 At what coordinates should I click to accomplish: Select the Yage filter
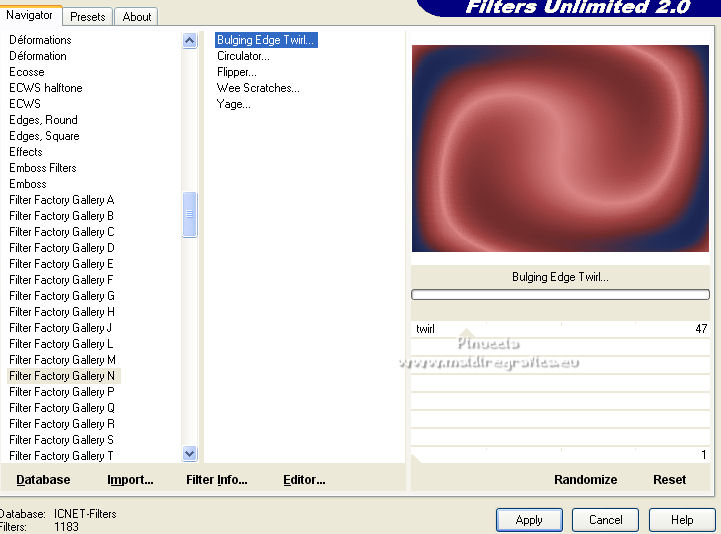click(x=234, y=104)
